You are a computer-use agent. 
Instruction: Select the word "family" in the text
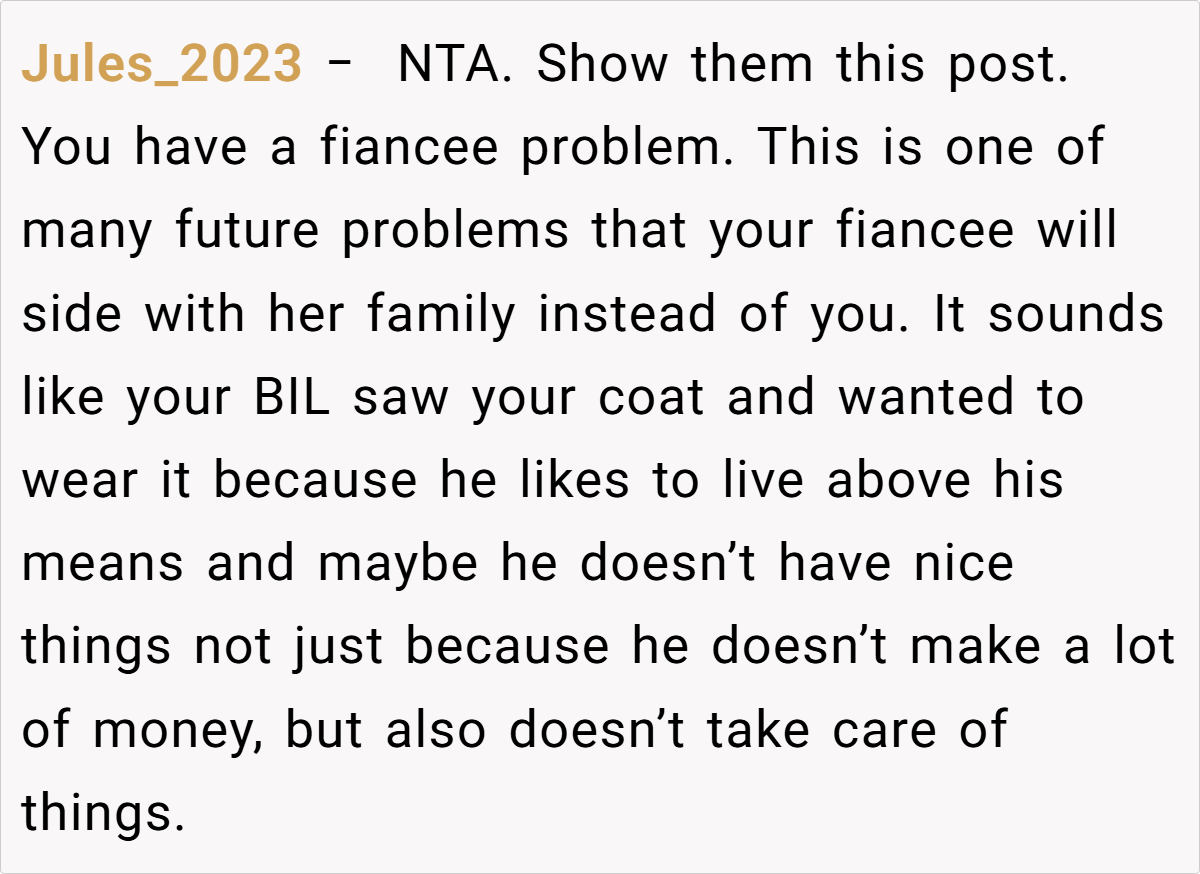441,315
